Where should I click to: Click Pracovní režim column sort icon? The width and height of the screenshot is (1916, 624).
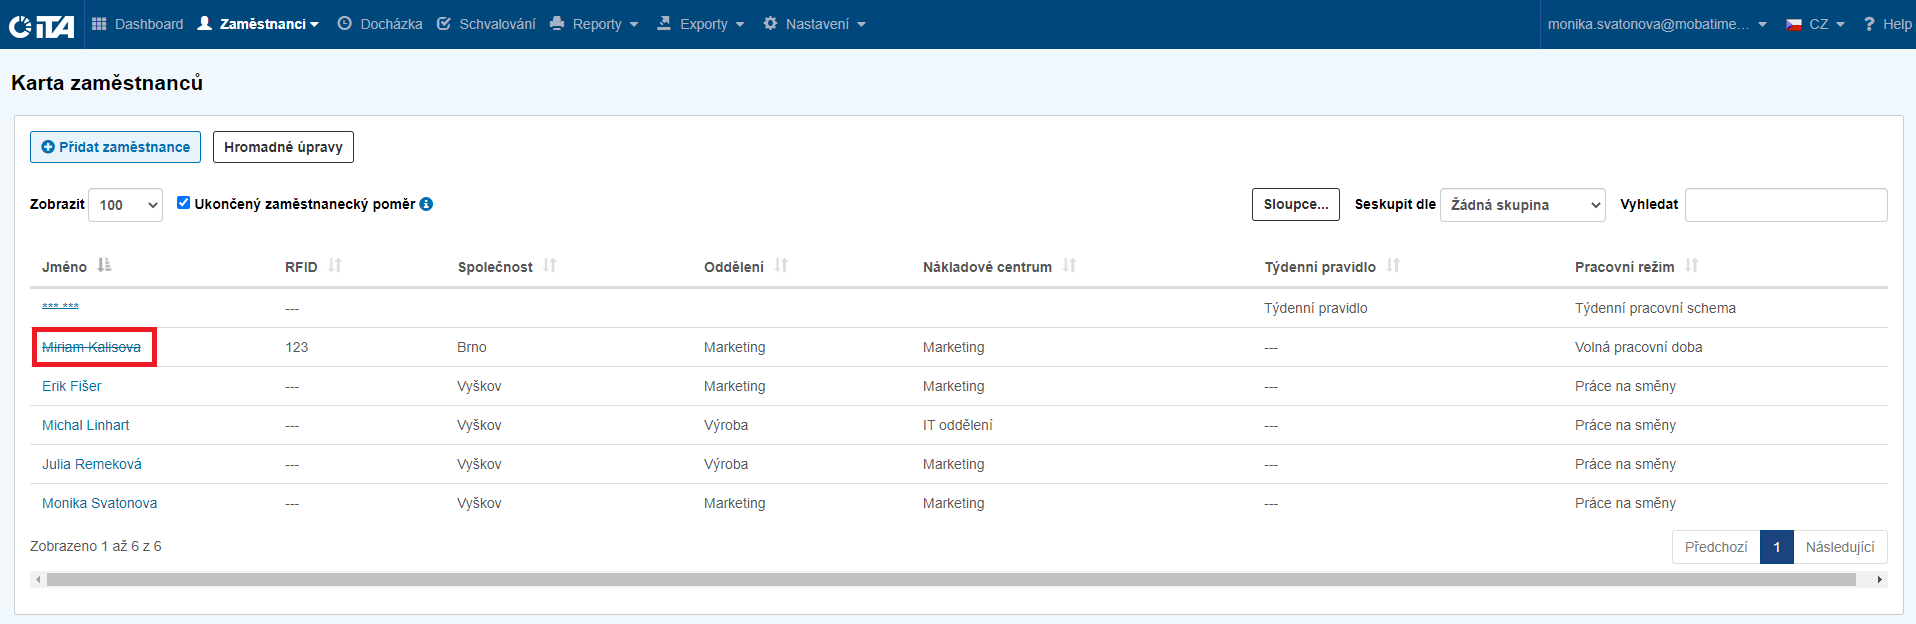[x=1691, y=266]
